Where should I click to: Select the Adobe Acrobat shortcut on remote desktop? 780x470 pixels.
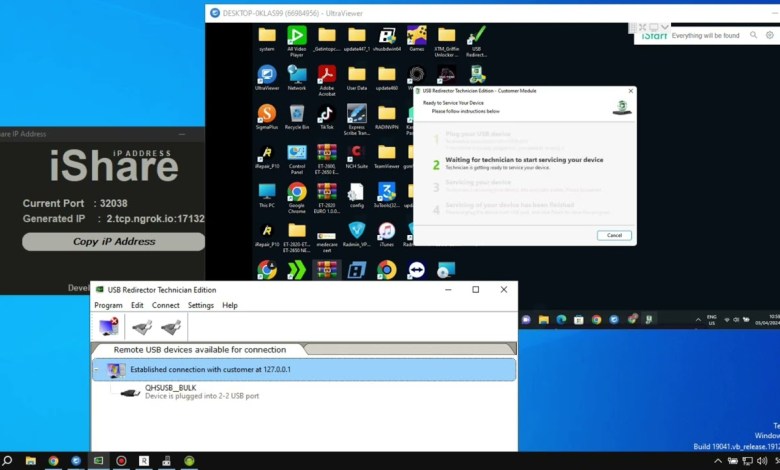coord(327,80)
